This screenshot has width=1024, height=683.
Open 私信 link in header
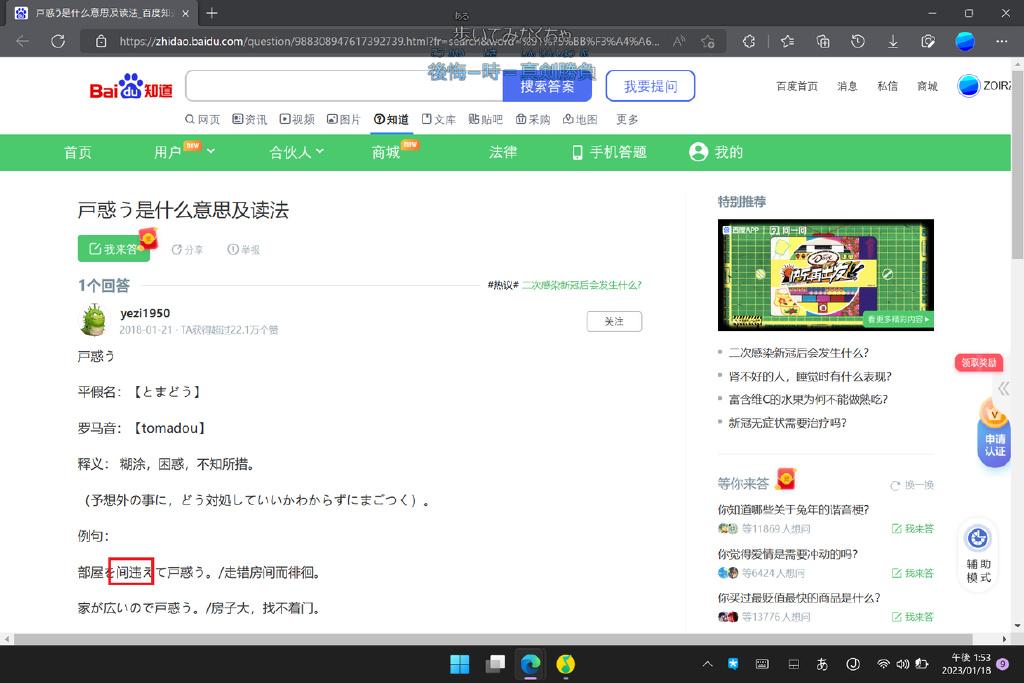tap(888, 86)
